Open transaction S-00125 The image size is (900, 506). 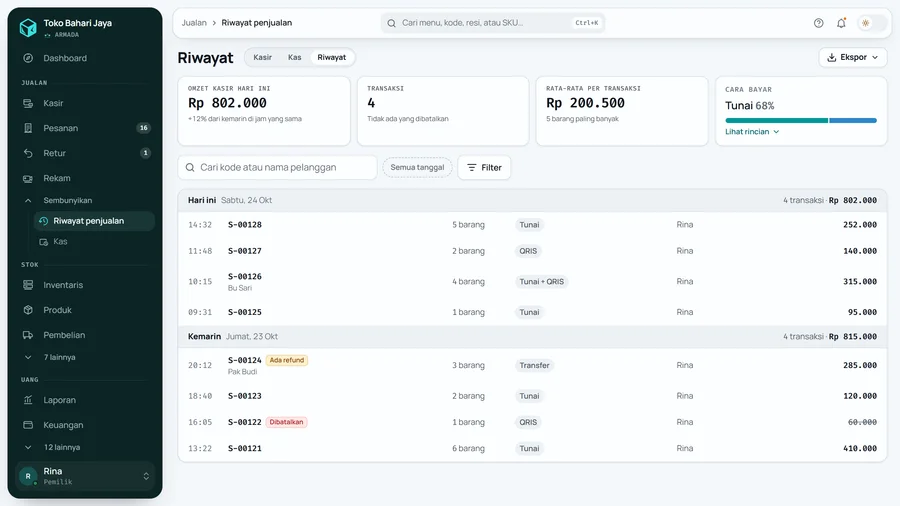[x=532, y=312]
